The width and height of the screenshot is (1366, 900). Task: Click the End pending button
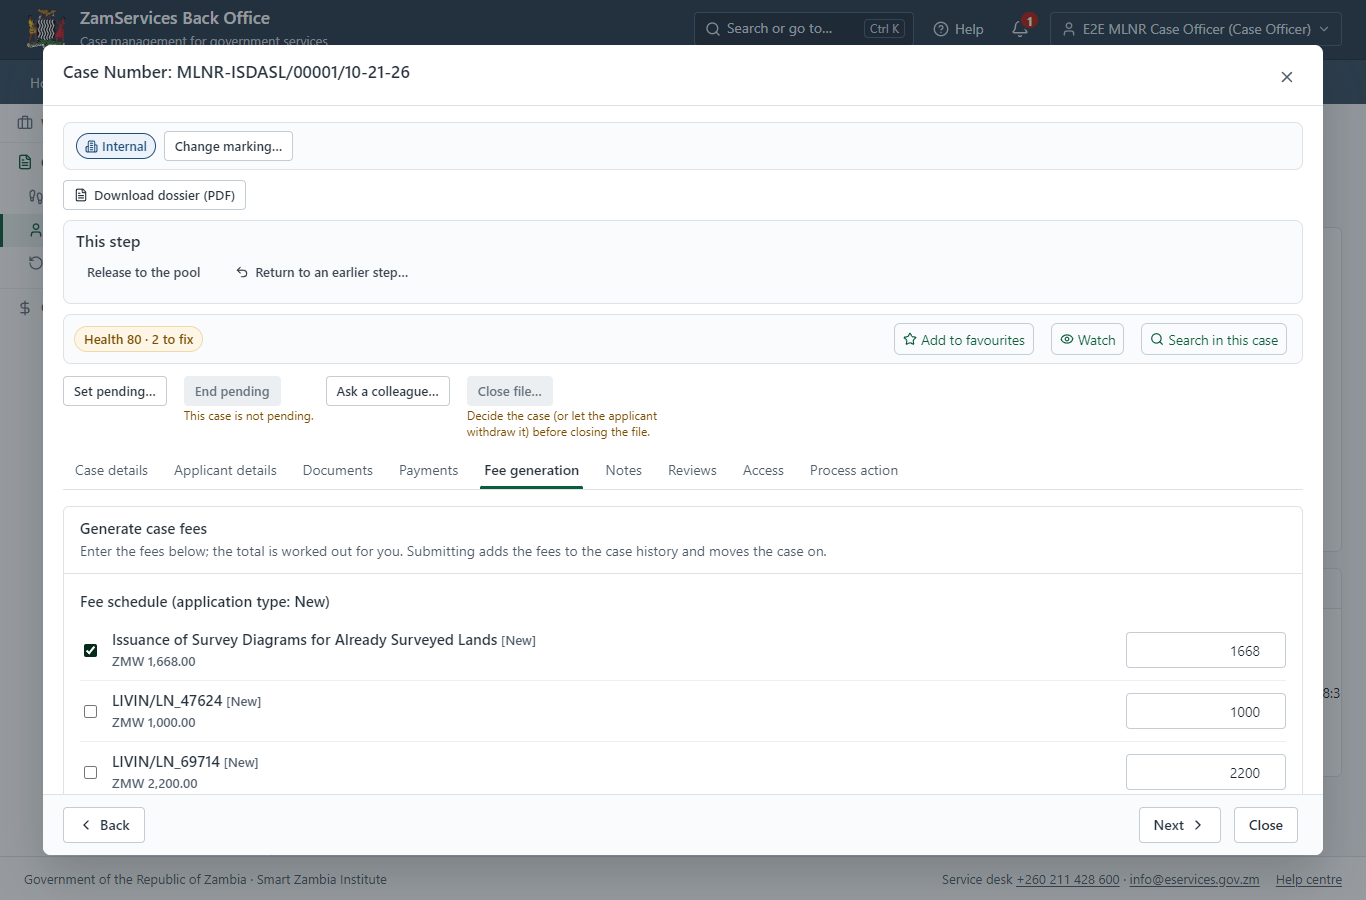pos(232,391)
